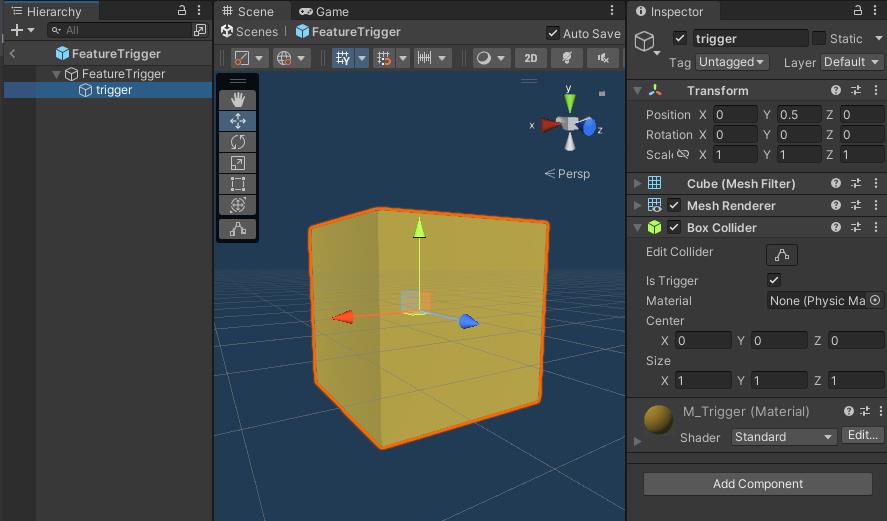Select the Rect tool
Viewport: 887px width, 521px height.
pos(238,184)
